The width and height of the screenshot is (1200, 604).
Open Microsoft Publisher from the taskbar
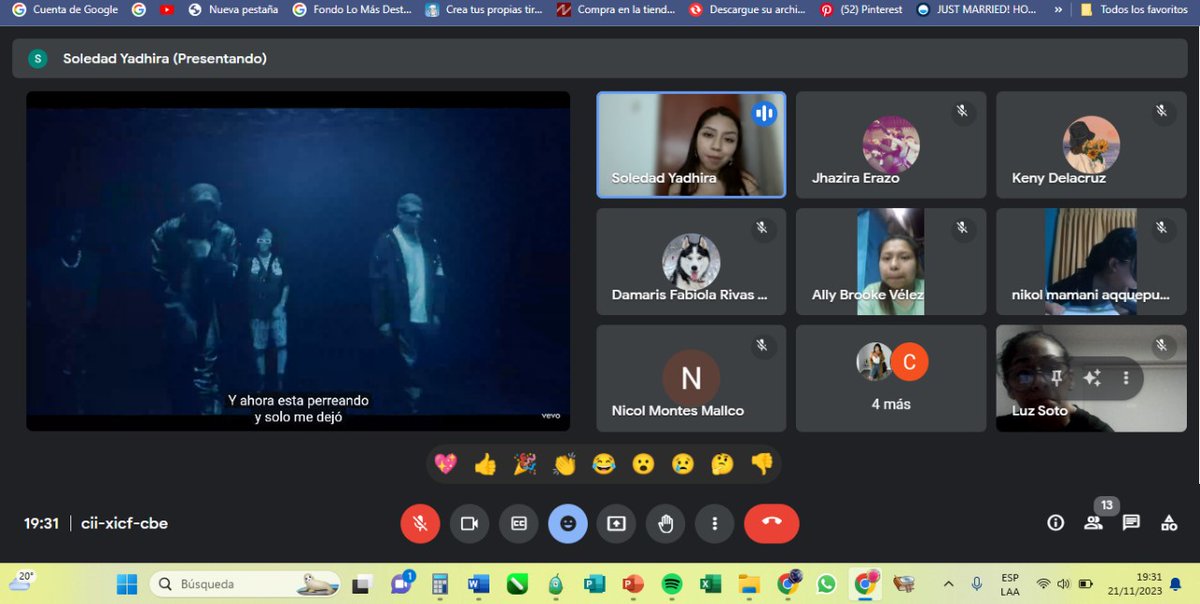click(594, 583)
